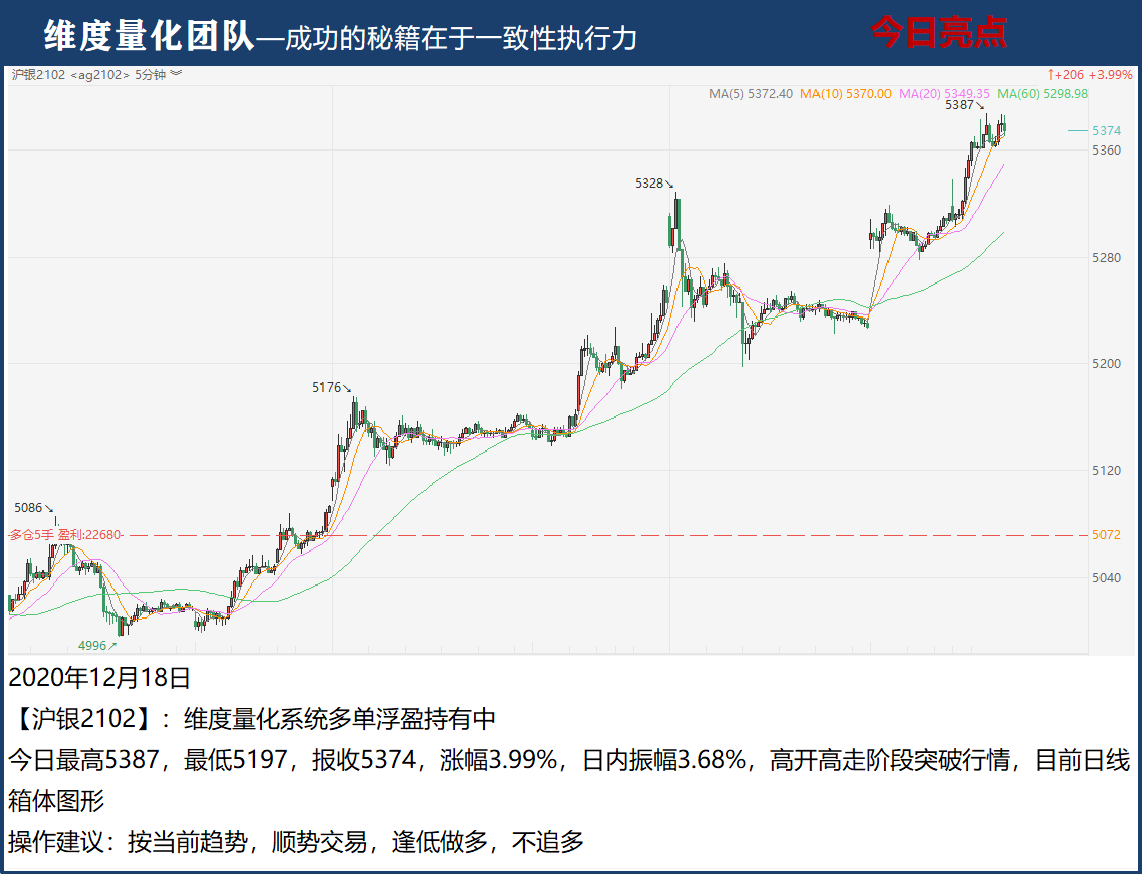1142x874 pixels.
Task: Click the 沪银2102 contract name
Action: pos(37,74)
